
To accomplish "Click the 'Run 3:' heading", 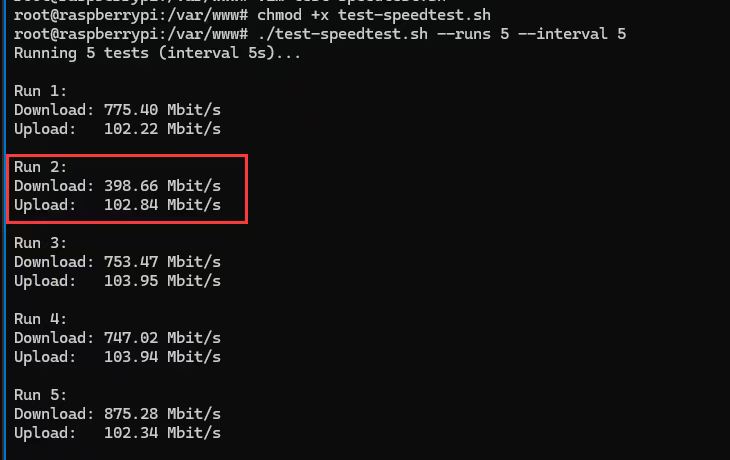I will pyautogui.click(x=41, y=243).
